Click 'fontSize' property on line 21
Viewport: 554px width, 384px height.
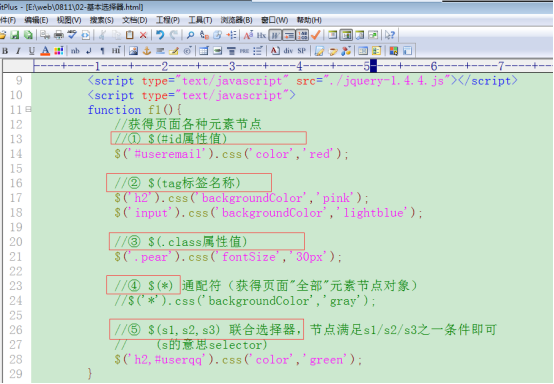[x=248, y=257]
